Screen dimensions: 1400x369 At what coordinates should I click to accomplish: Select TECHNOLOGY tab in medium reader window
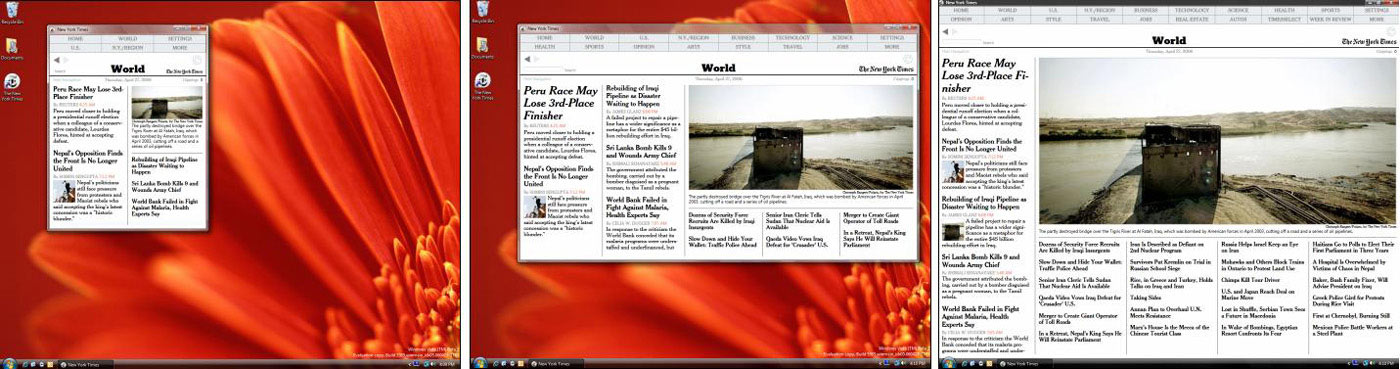[x=793, y=38]
